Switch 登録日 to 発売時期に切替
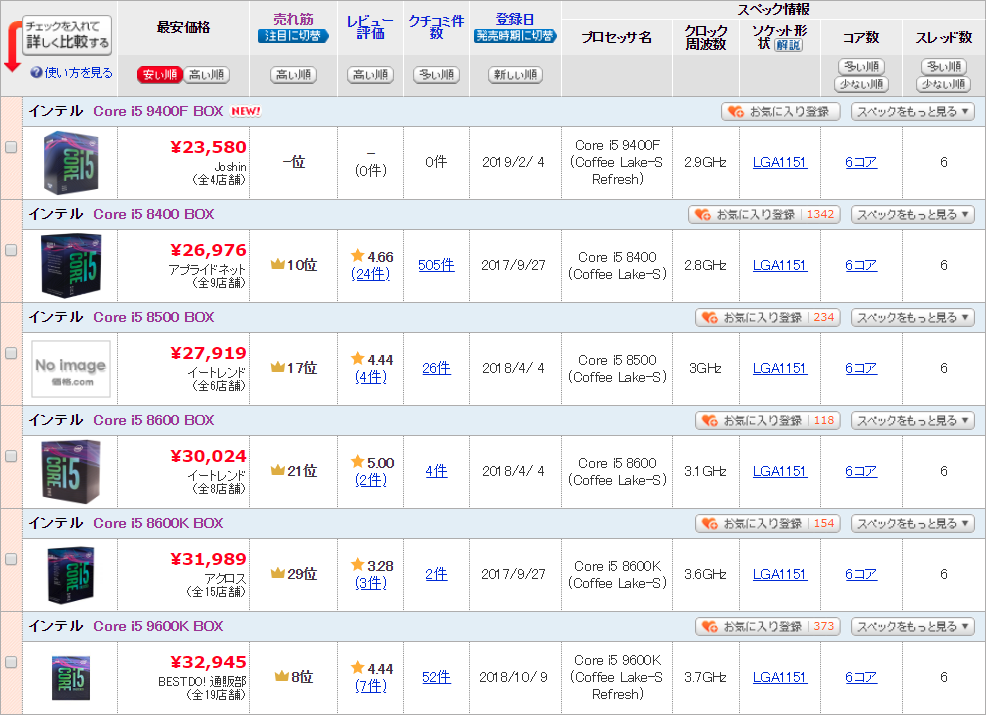Image resolution: width=986 pixels, height=715 pixels. pyautogui.click(x=515, y=36)
